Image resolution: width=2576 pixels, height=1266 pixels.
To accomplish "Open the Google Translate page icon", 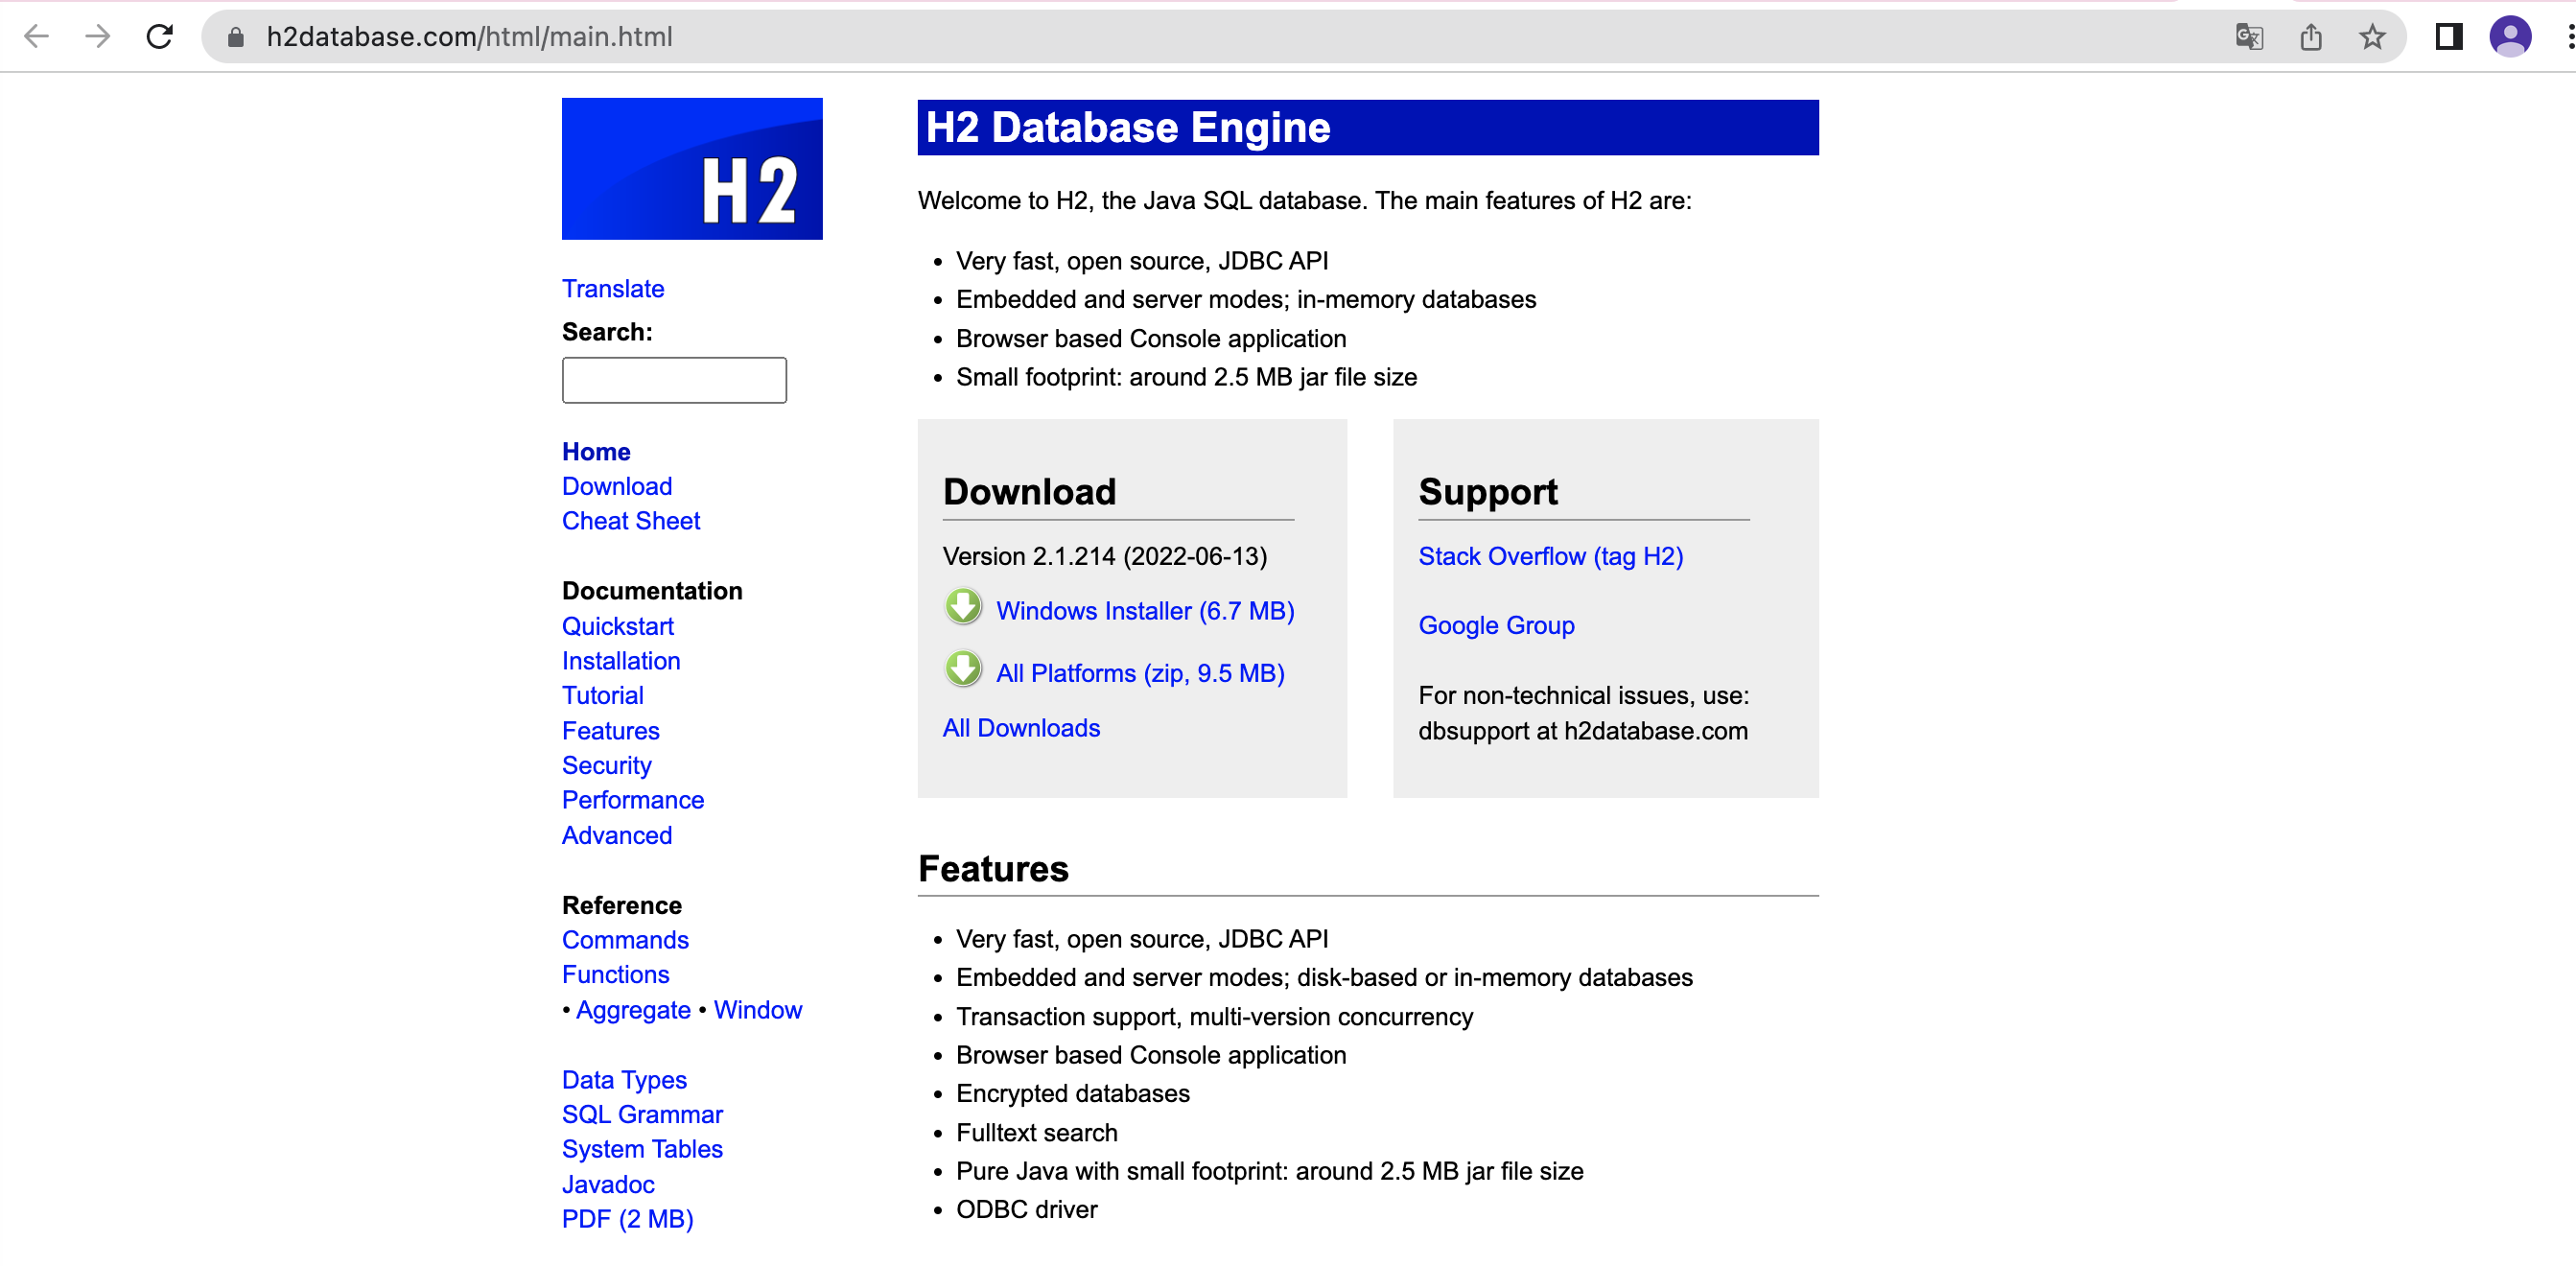I will pos(2249,37).
